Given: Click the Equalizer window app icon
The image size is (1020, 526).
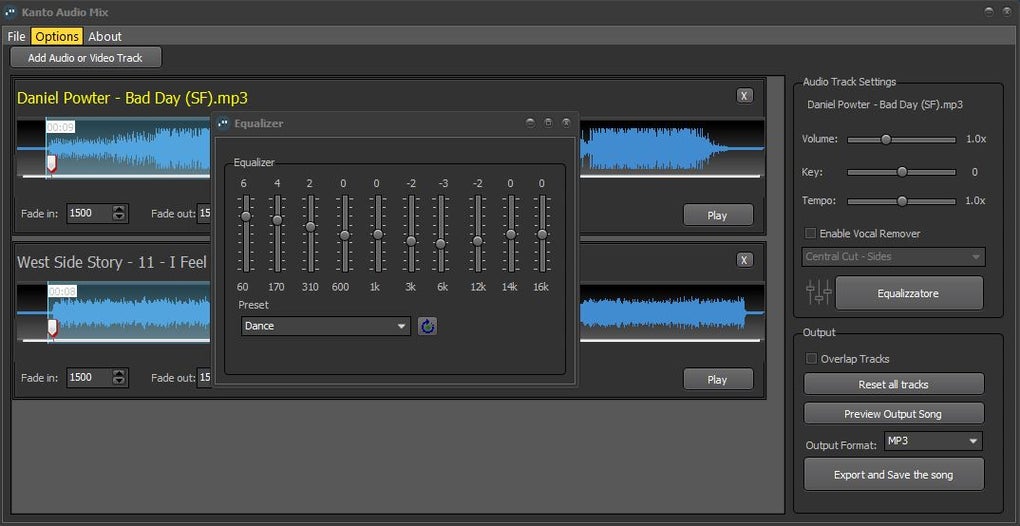Looking at the screenshot, I should pos(223,123).
